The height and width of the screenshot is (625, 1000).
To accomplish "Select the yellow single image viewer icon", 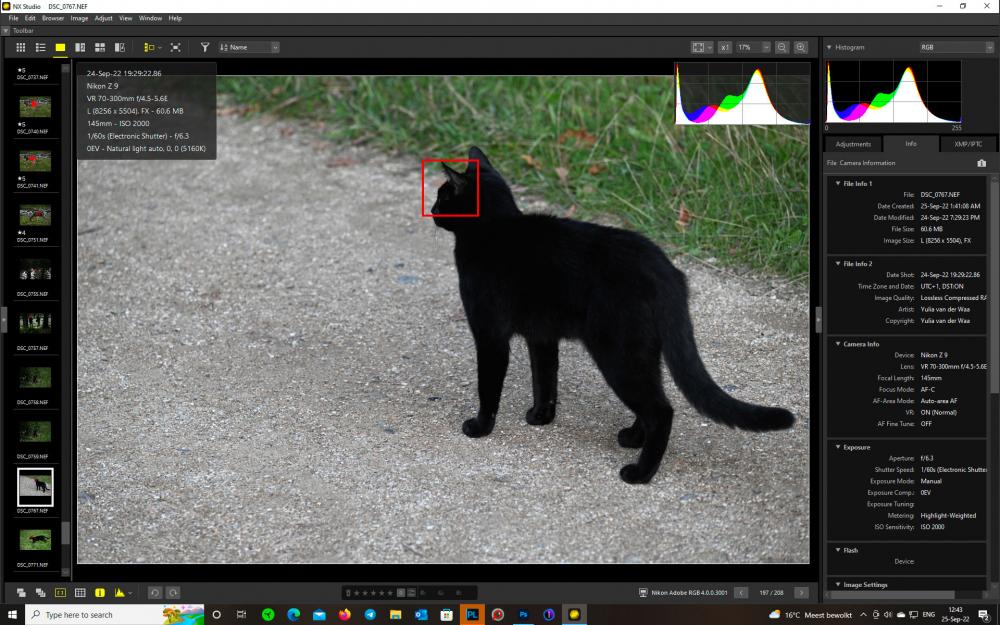I will [60, 47].
